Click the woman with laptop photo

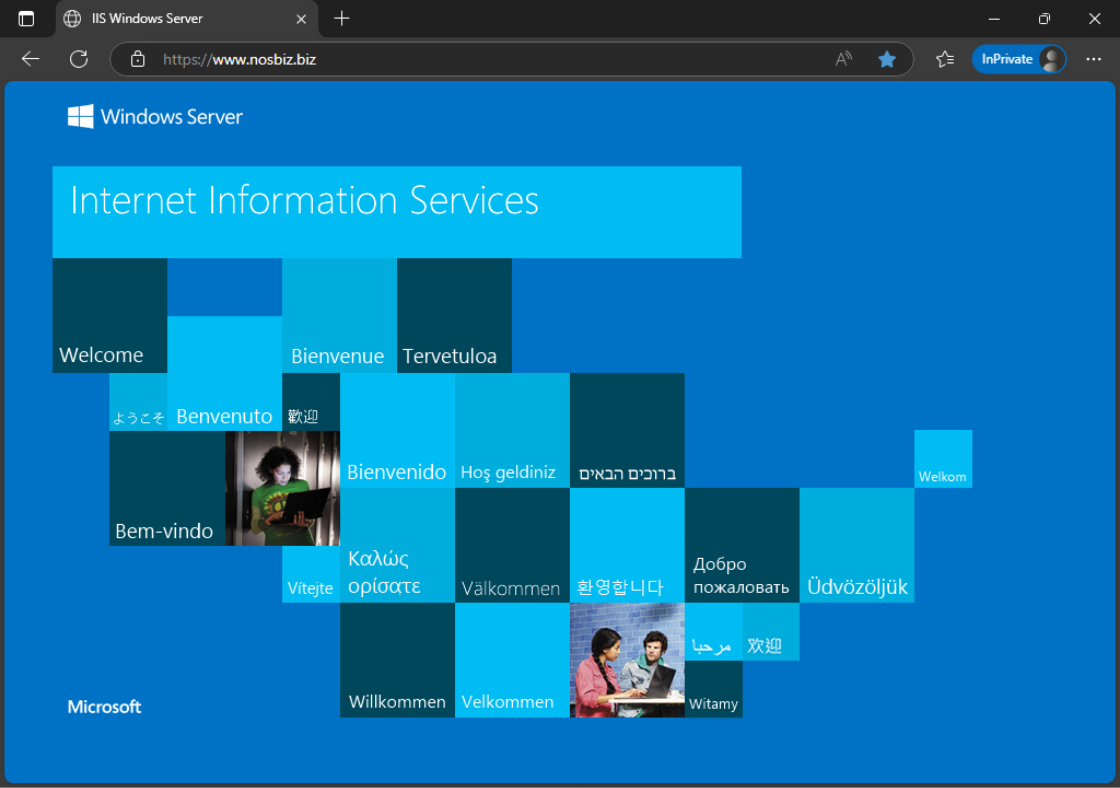283,488
